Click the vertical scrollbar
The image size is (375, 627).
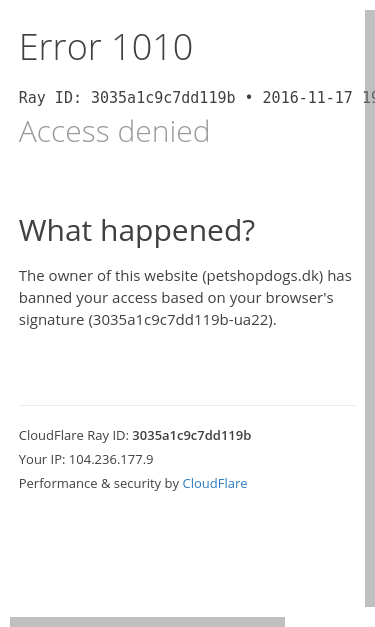pyautogui.click(x=370, y=308)
